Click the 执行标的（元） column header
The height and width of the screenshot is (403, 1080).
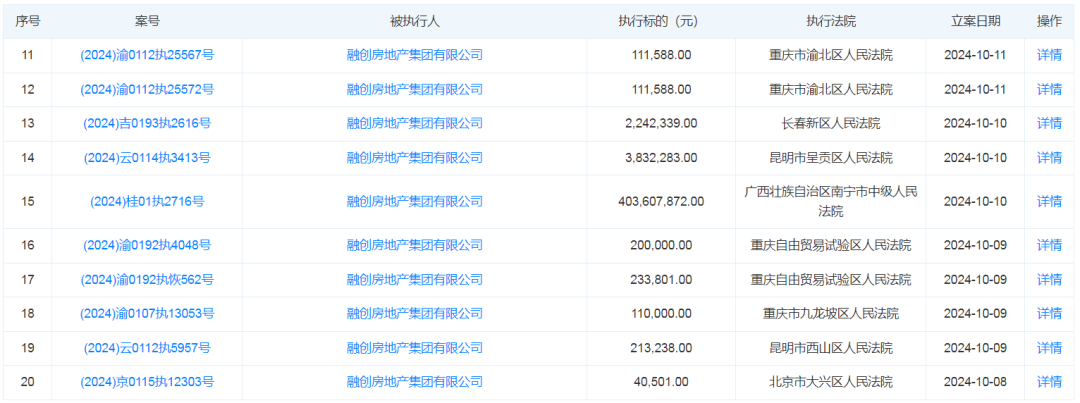(x=661, y=21)
